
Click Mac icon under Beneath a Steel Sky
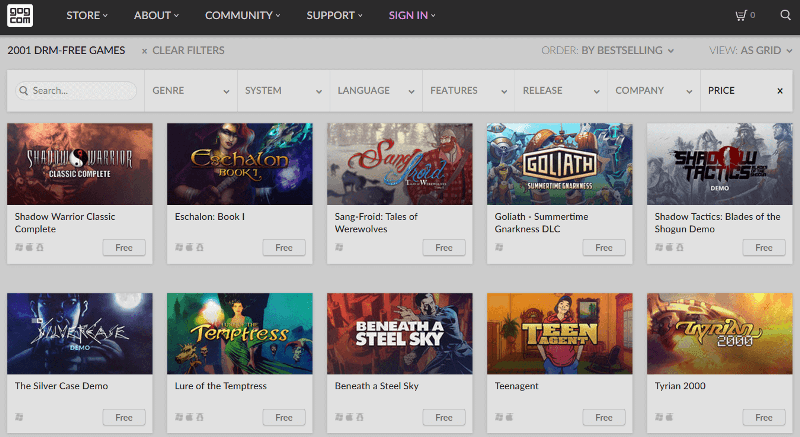coord(349,417)
